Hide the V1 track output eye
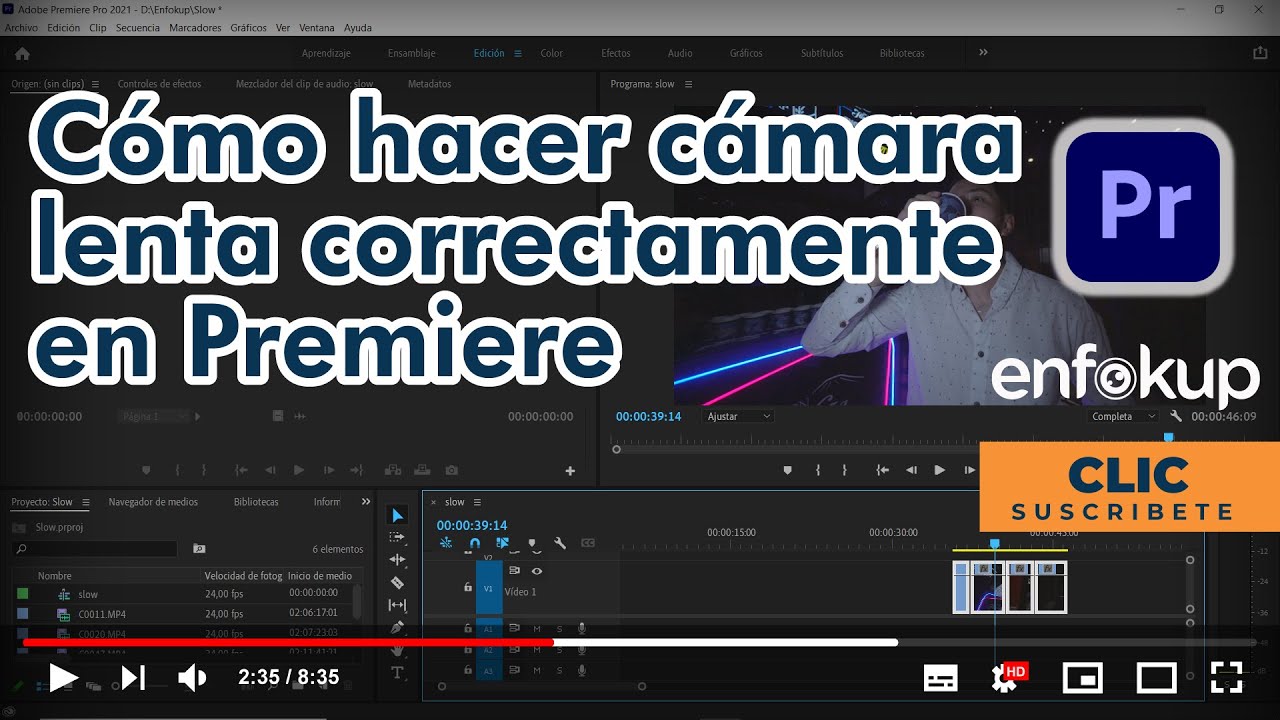The image size is (1280, 720). pyautogui.click(x=537, y=571)
